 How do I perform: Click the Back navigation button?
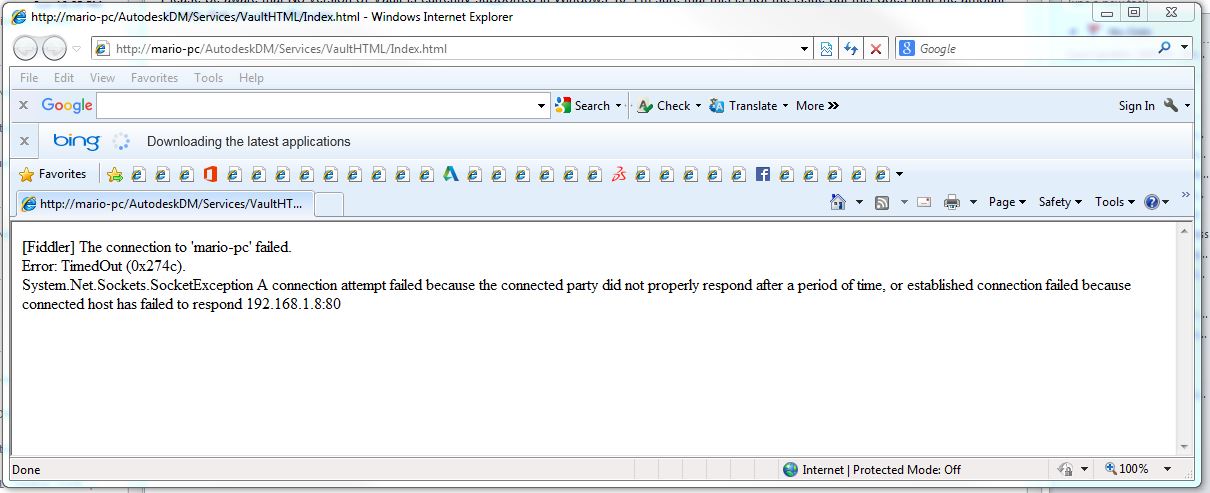pyautogui.click(x=27, y=48)
